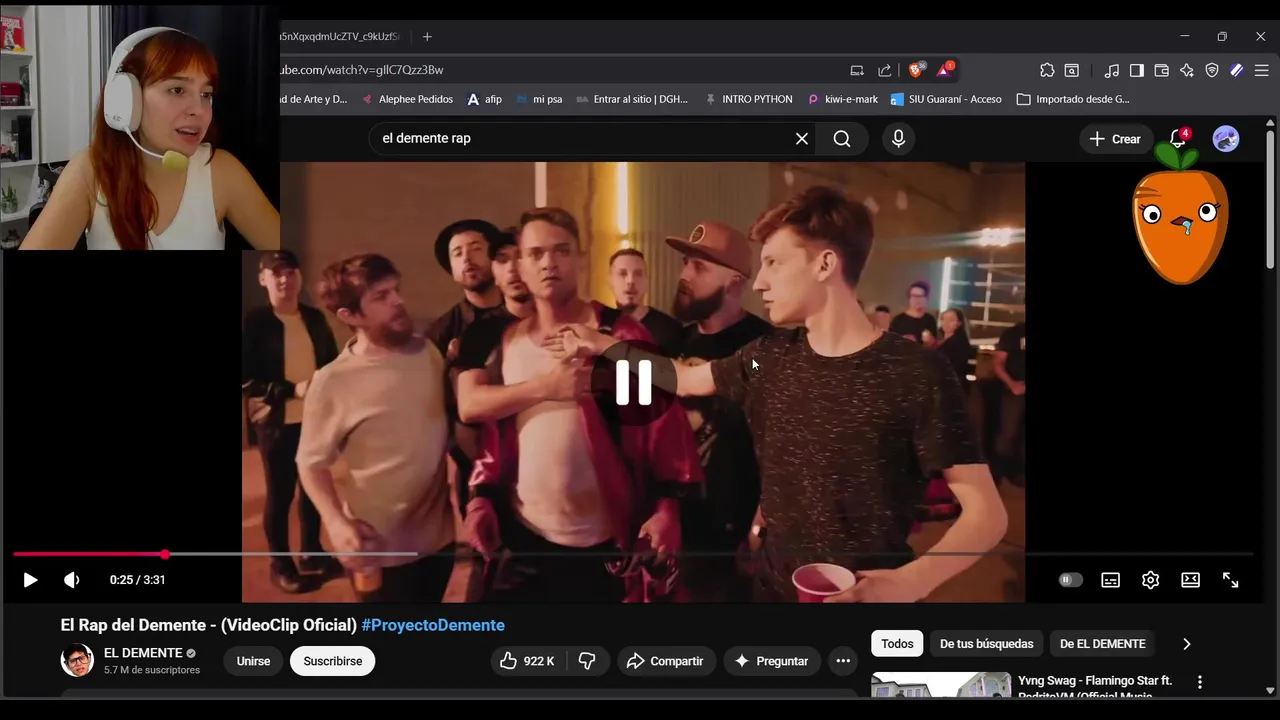Viewport: 1280px width, 720px height.
Task: Start voice search with the microphone
Action: coord(898,139)
